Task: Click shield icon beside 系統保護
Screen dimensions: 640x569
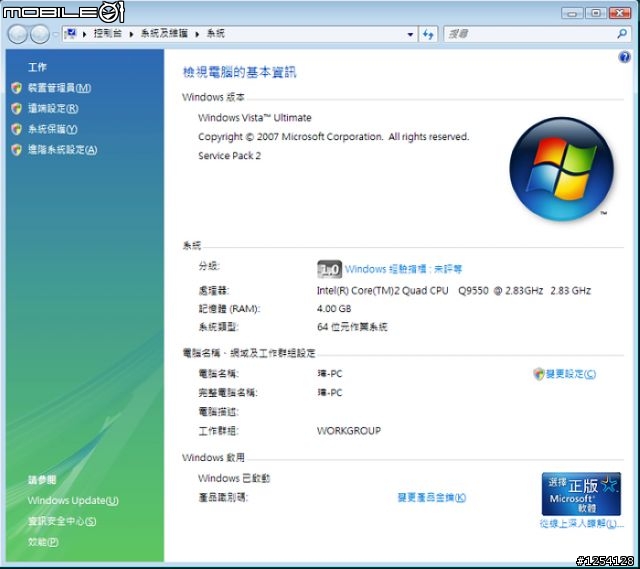Action: [17, 129]
